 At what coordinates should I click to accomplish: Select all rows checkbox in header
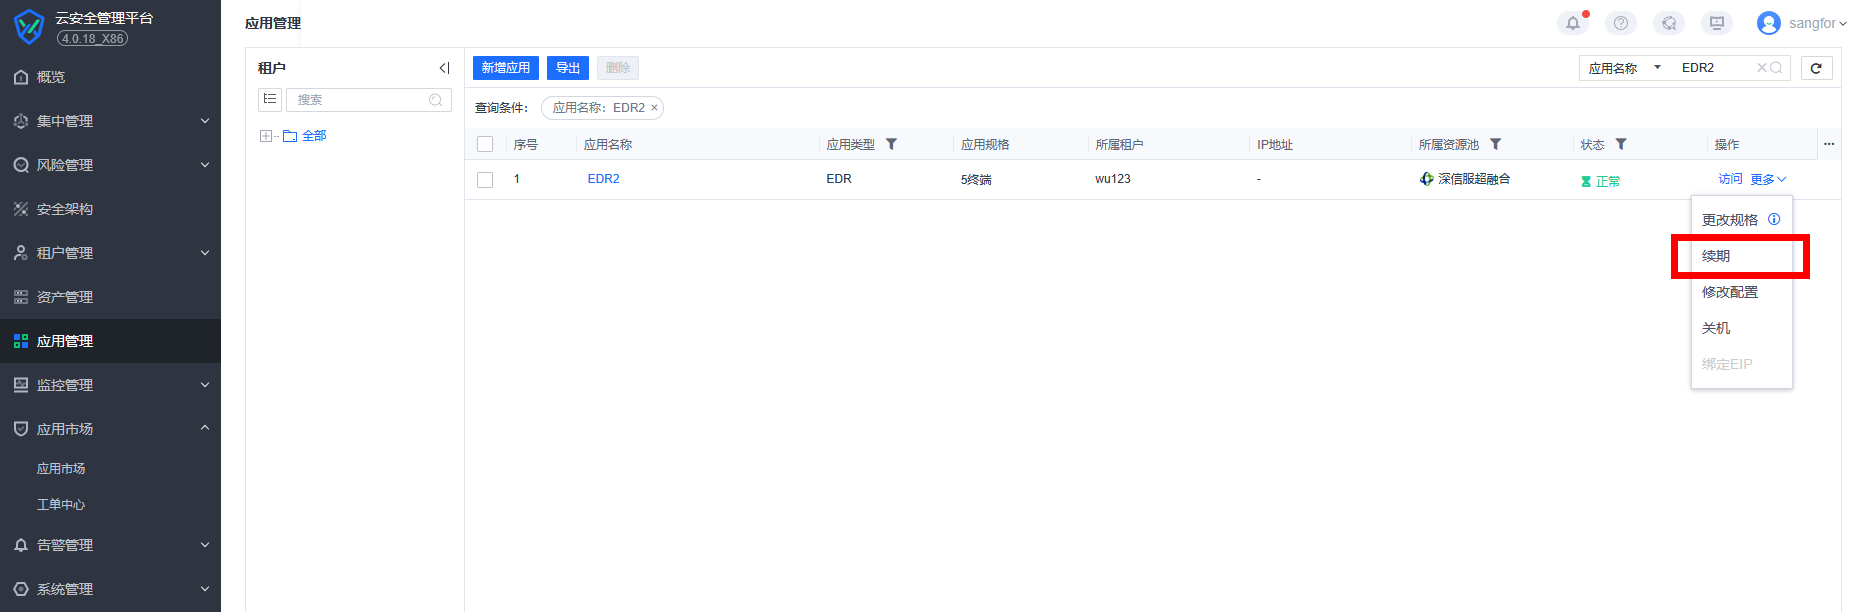pos(485,144)
